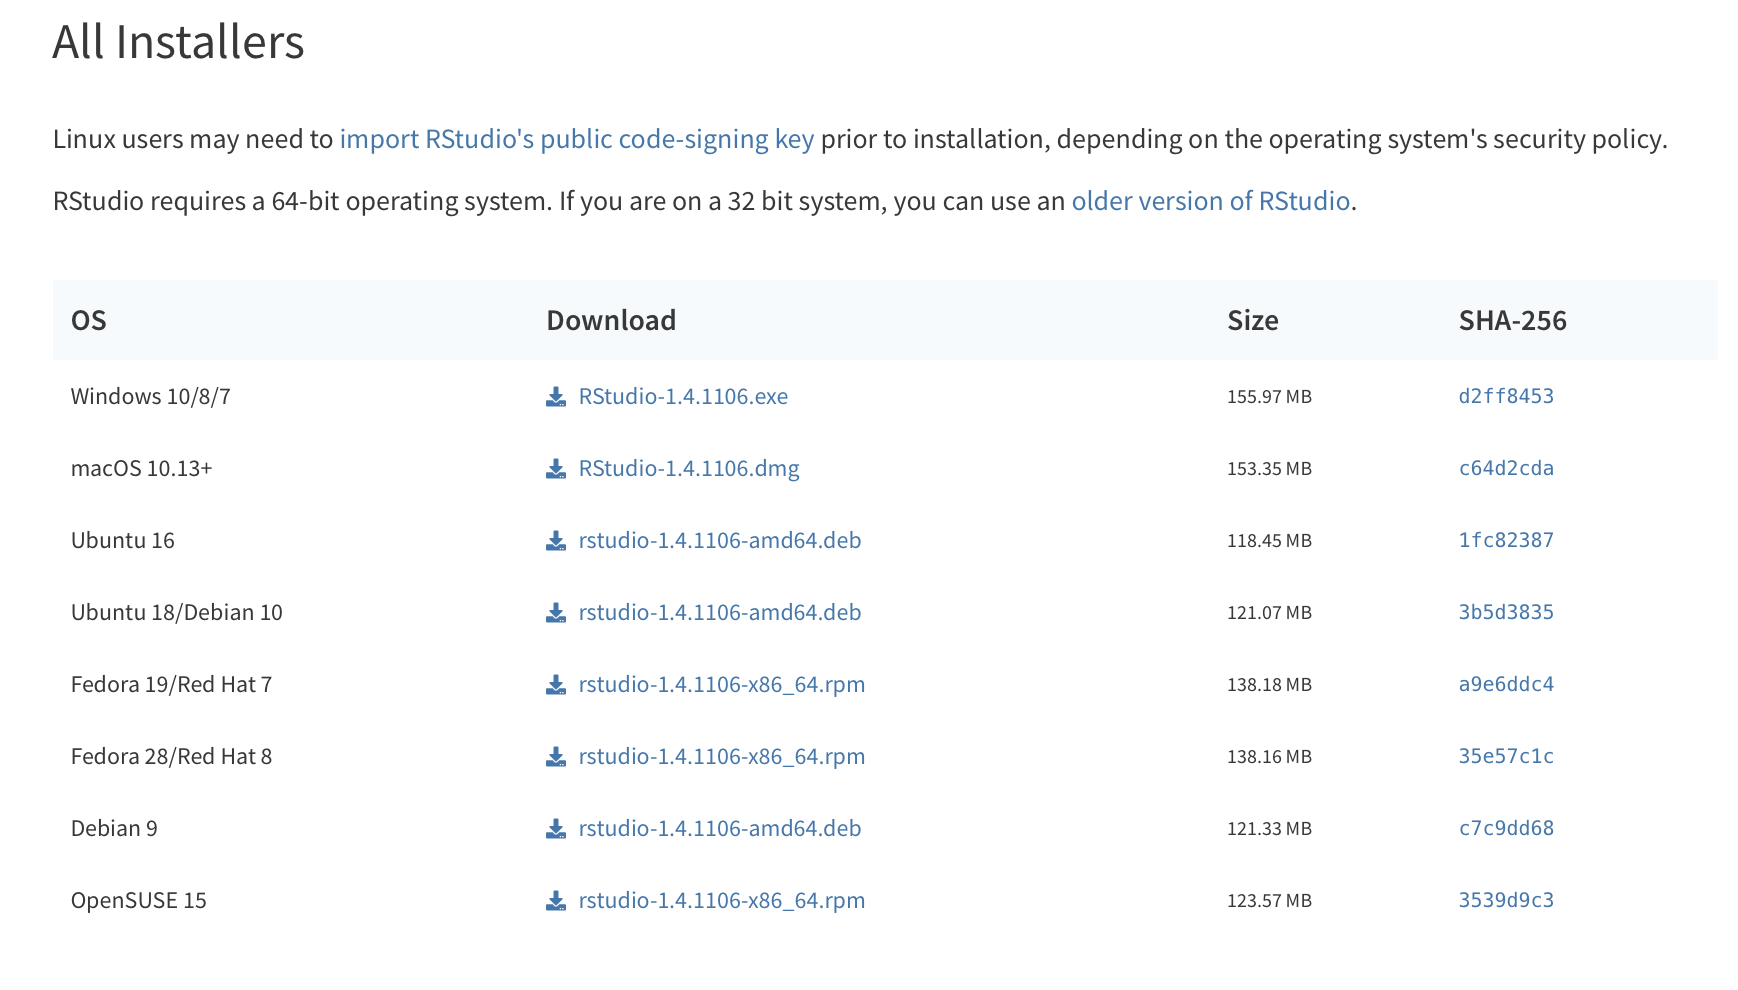The image size is (1738, 990).
Task: Click the 121.33 MB size value
Action: pos(1269,829)
